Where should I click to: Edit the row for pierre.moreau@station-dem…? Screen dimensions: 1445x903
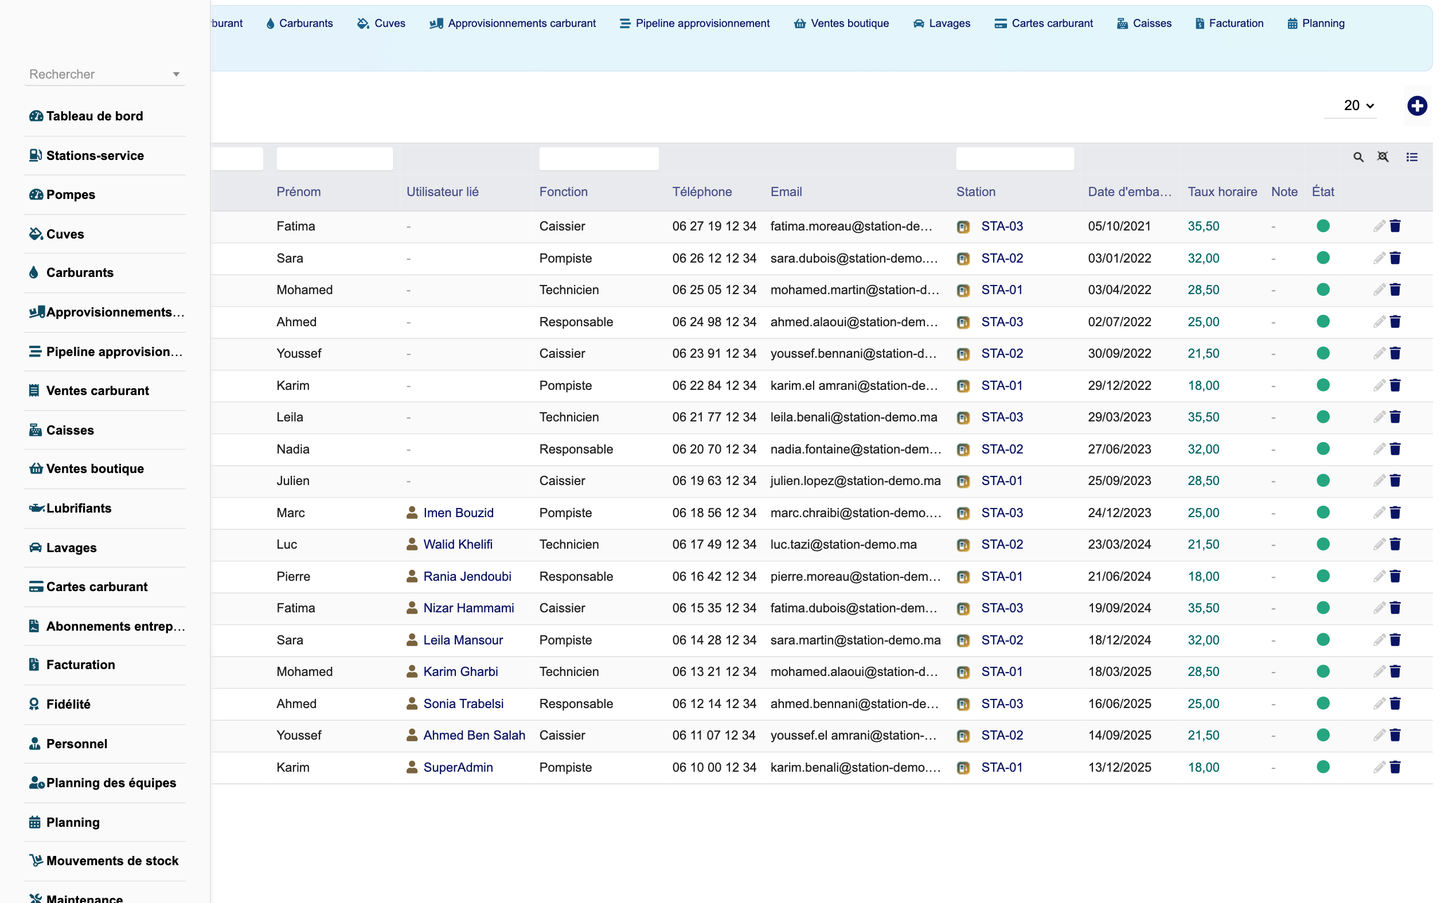[1379, 576]
